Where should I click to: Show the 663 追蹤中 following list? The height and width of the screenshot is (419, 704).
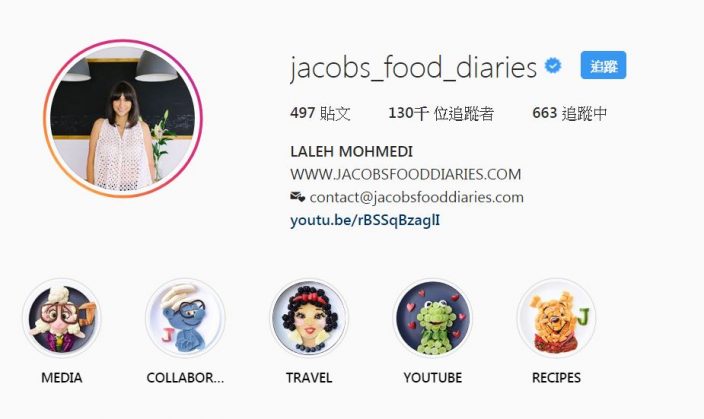(569, 113)
